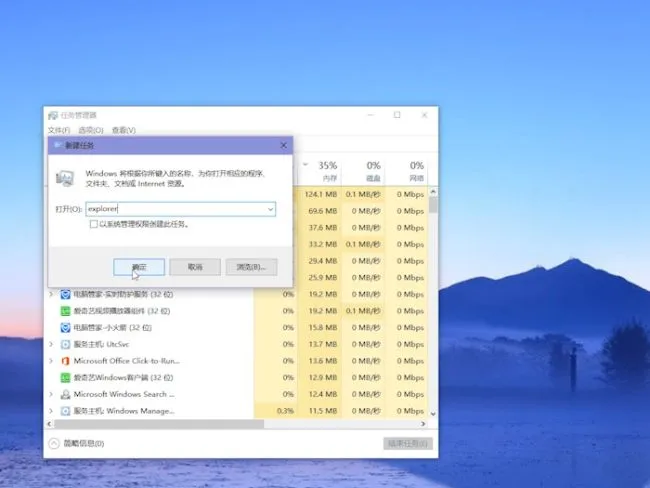
Task: Click the vertical scrollbar up arrow
Action: coord(433,192)
